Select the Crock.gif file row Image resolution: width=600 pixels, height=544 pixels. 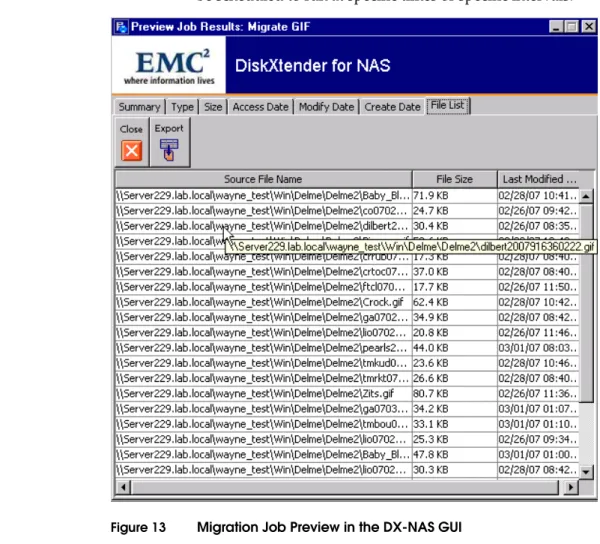tap(347, 302)
